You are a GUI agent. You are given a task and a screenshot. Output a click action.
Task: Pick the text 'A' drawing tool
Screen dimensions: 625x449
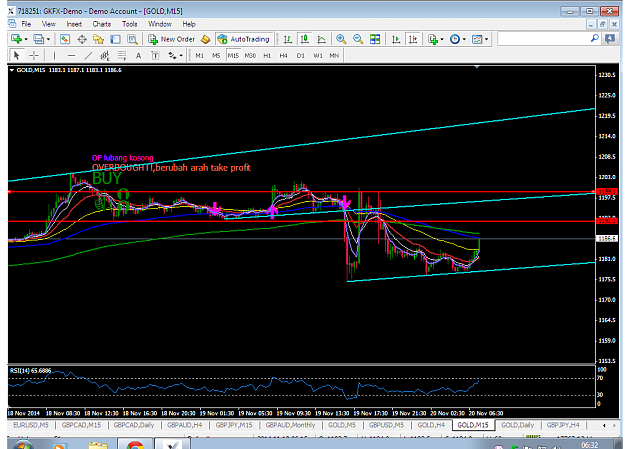tap(138, 55)
